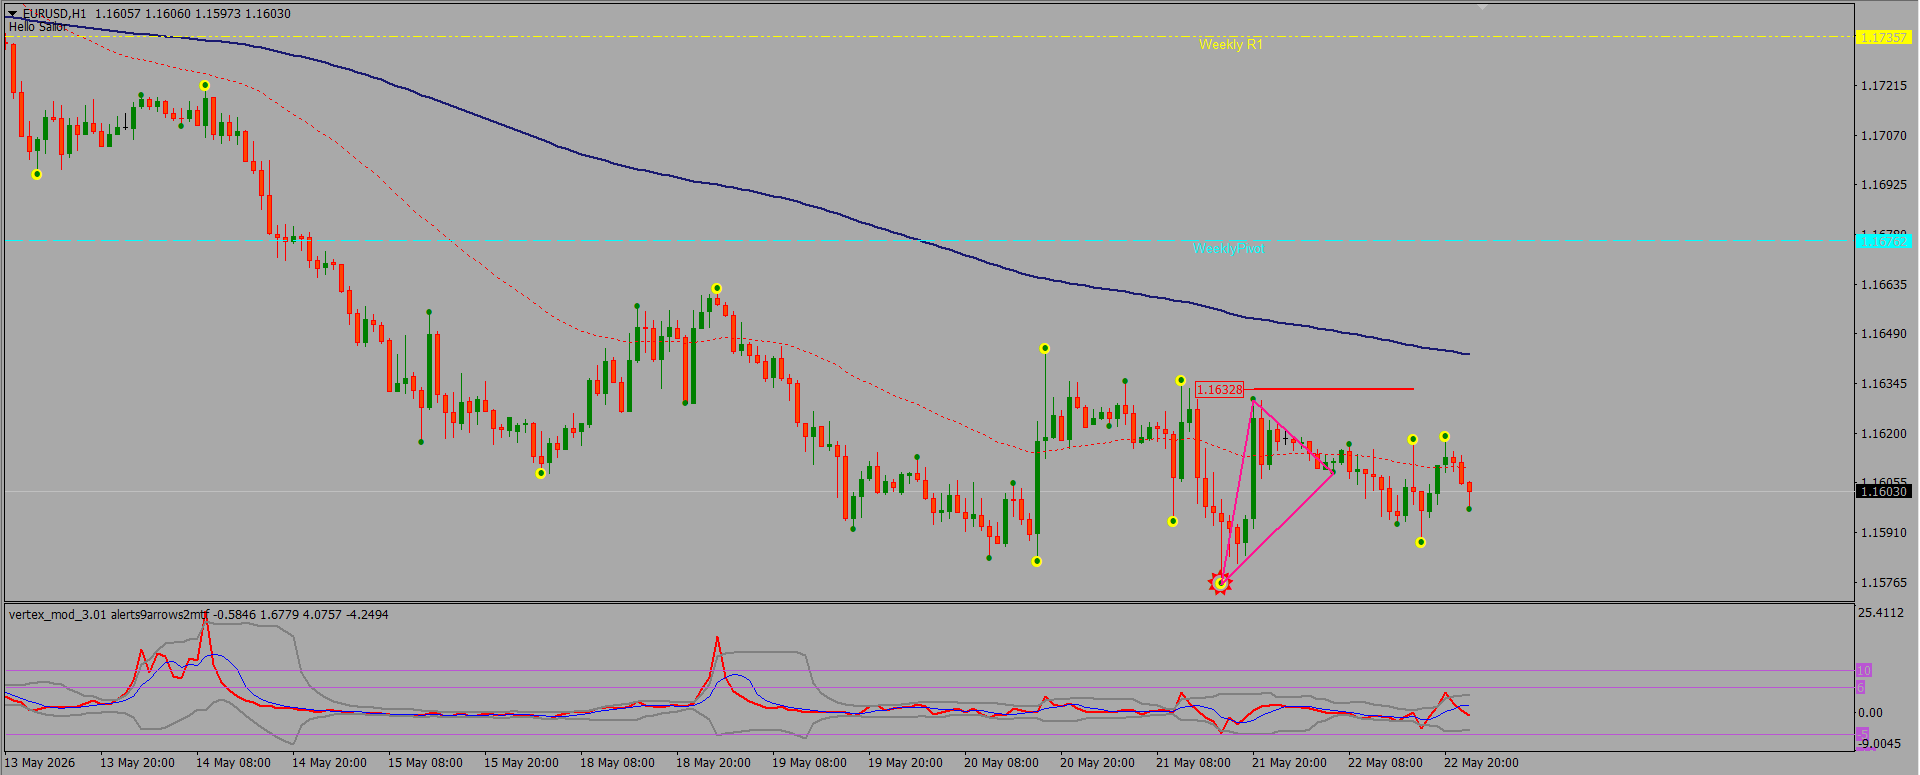Image resolution: width=1920 pixels, height=775 pixels.
Task: Click the cyan WeeklyPivot price tag on the axis
Action: [1883, 241]
